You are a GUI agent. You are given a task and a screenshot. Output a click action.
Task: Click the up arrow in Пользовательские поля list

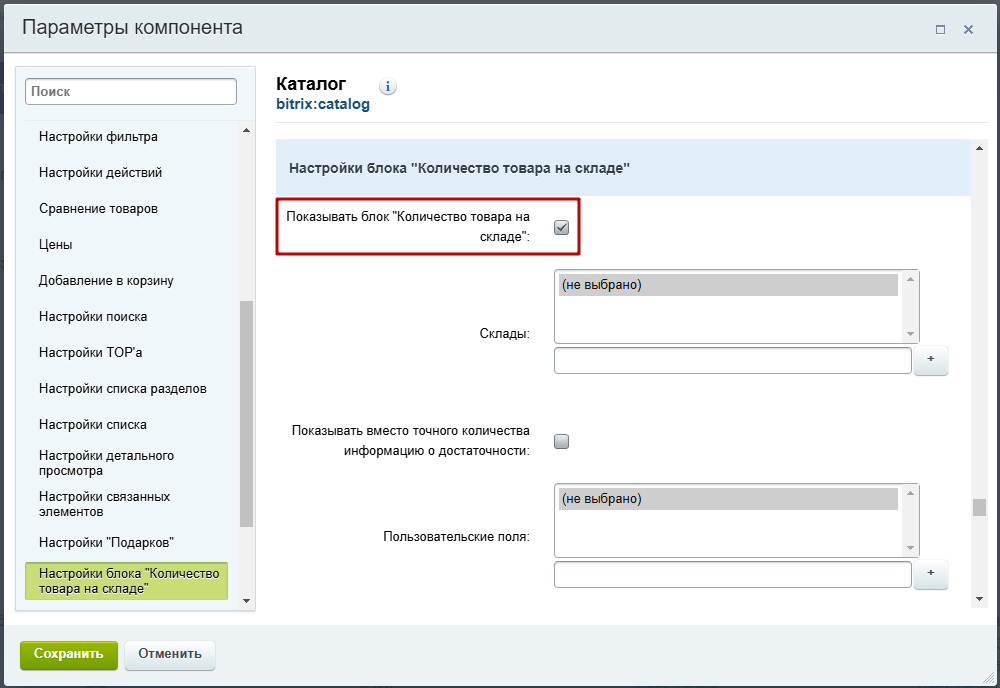click(x=910, y=493)
